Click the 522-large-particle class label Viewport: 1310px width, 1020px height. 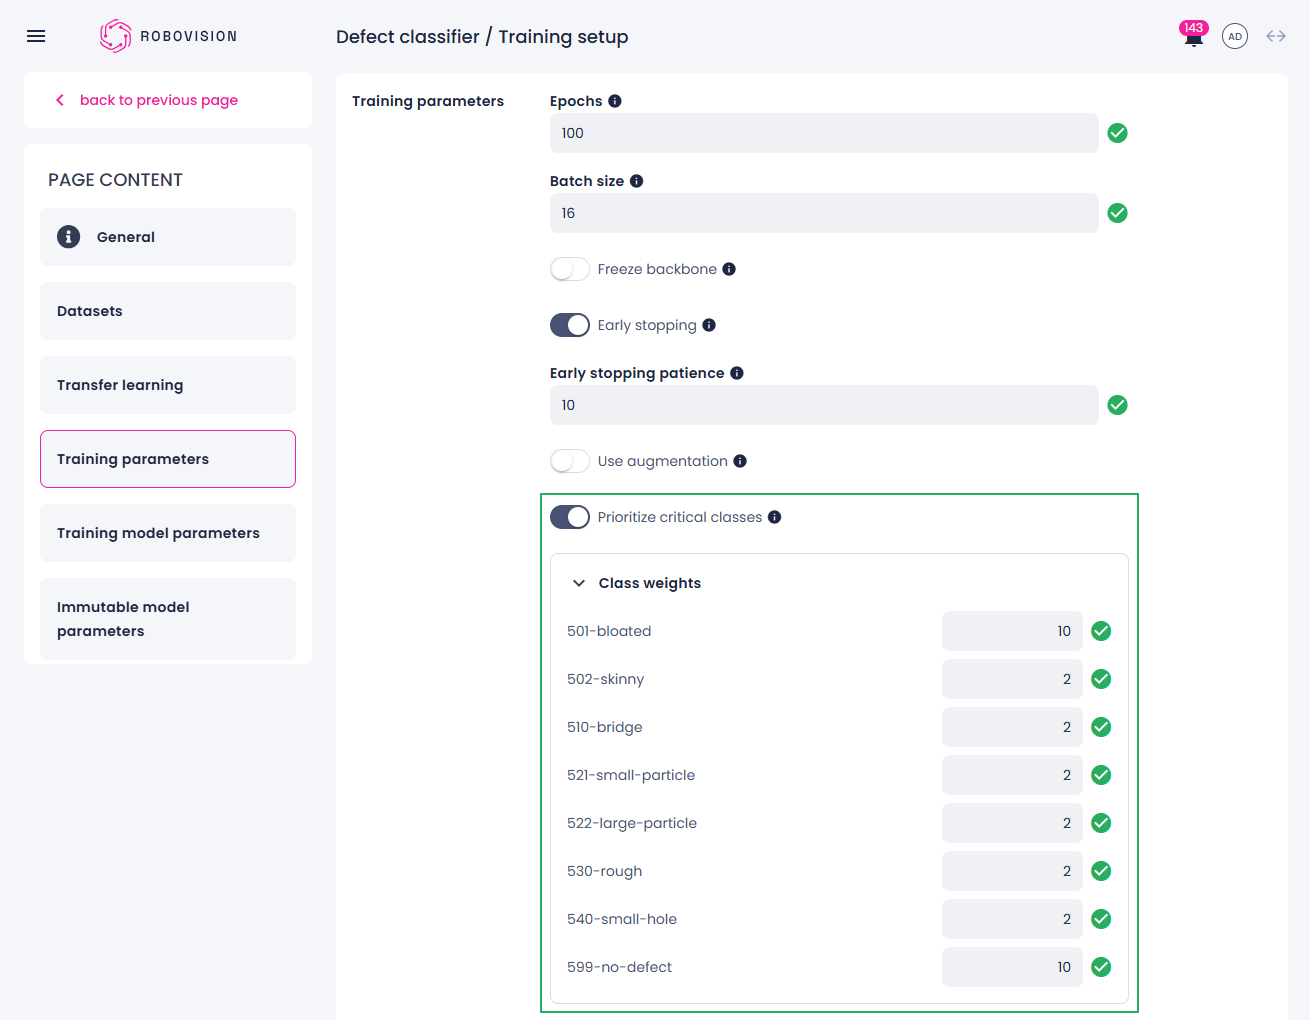pyautogui.click(x=632, y=823)
